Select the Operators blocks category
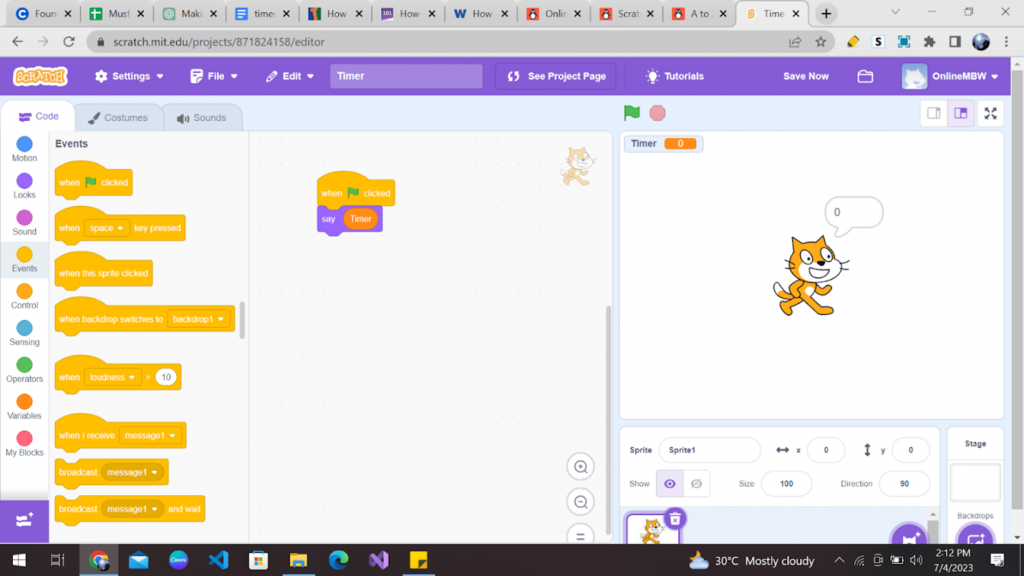1024x576 pixels. pos(23,369)
